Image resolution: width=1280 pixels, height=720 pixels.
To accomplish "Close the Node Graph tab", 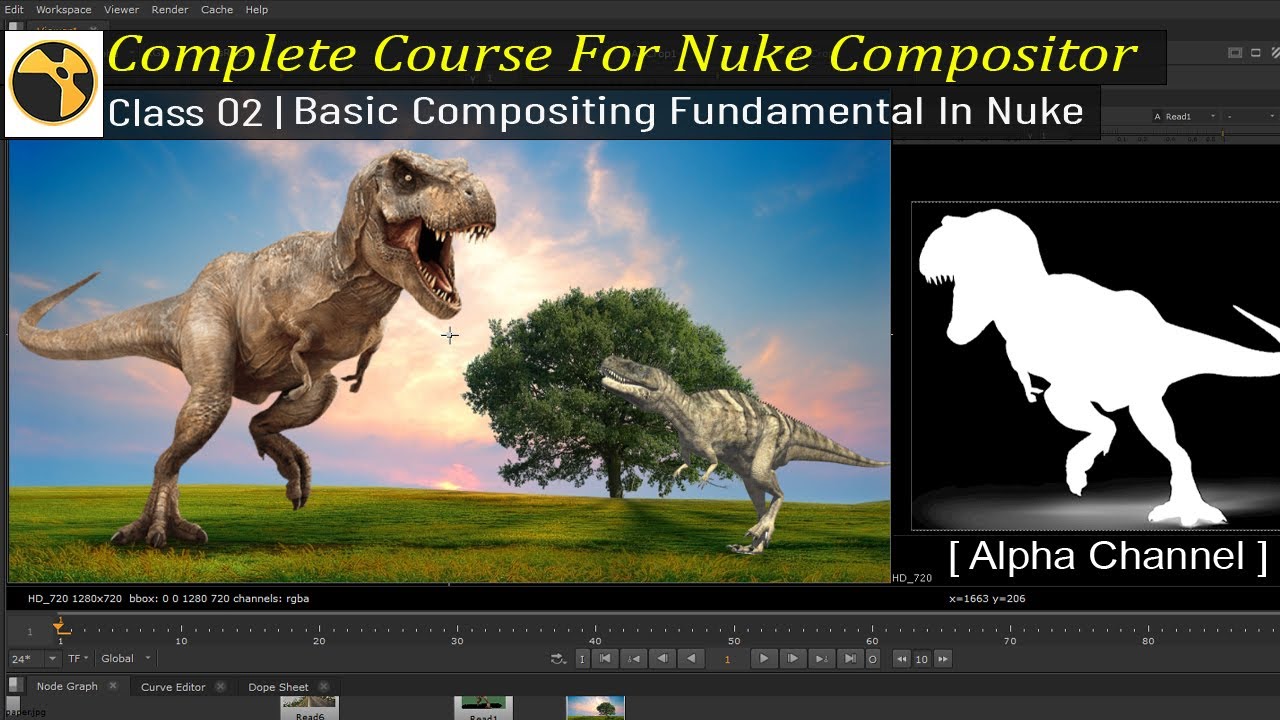I will coord(113,686).
